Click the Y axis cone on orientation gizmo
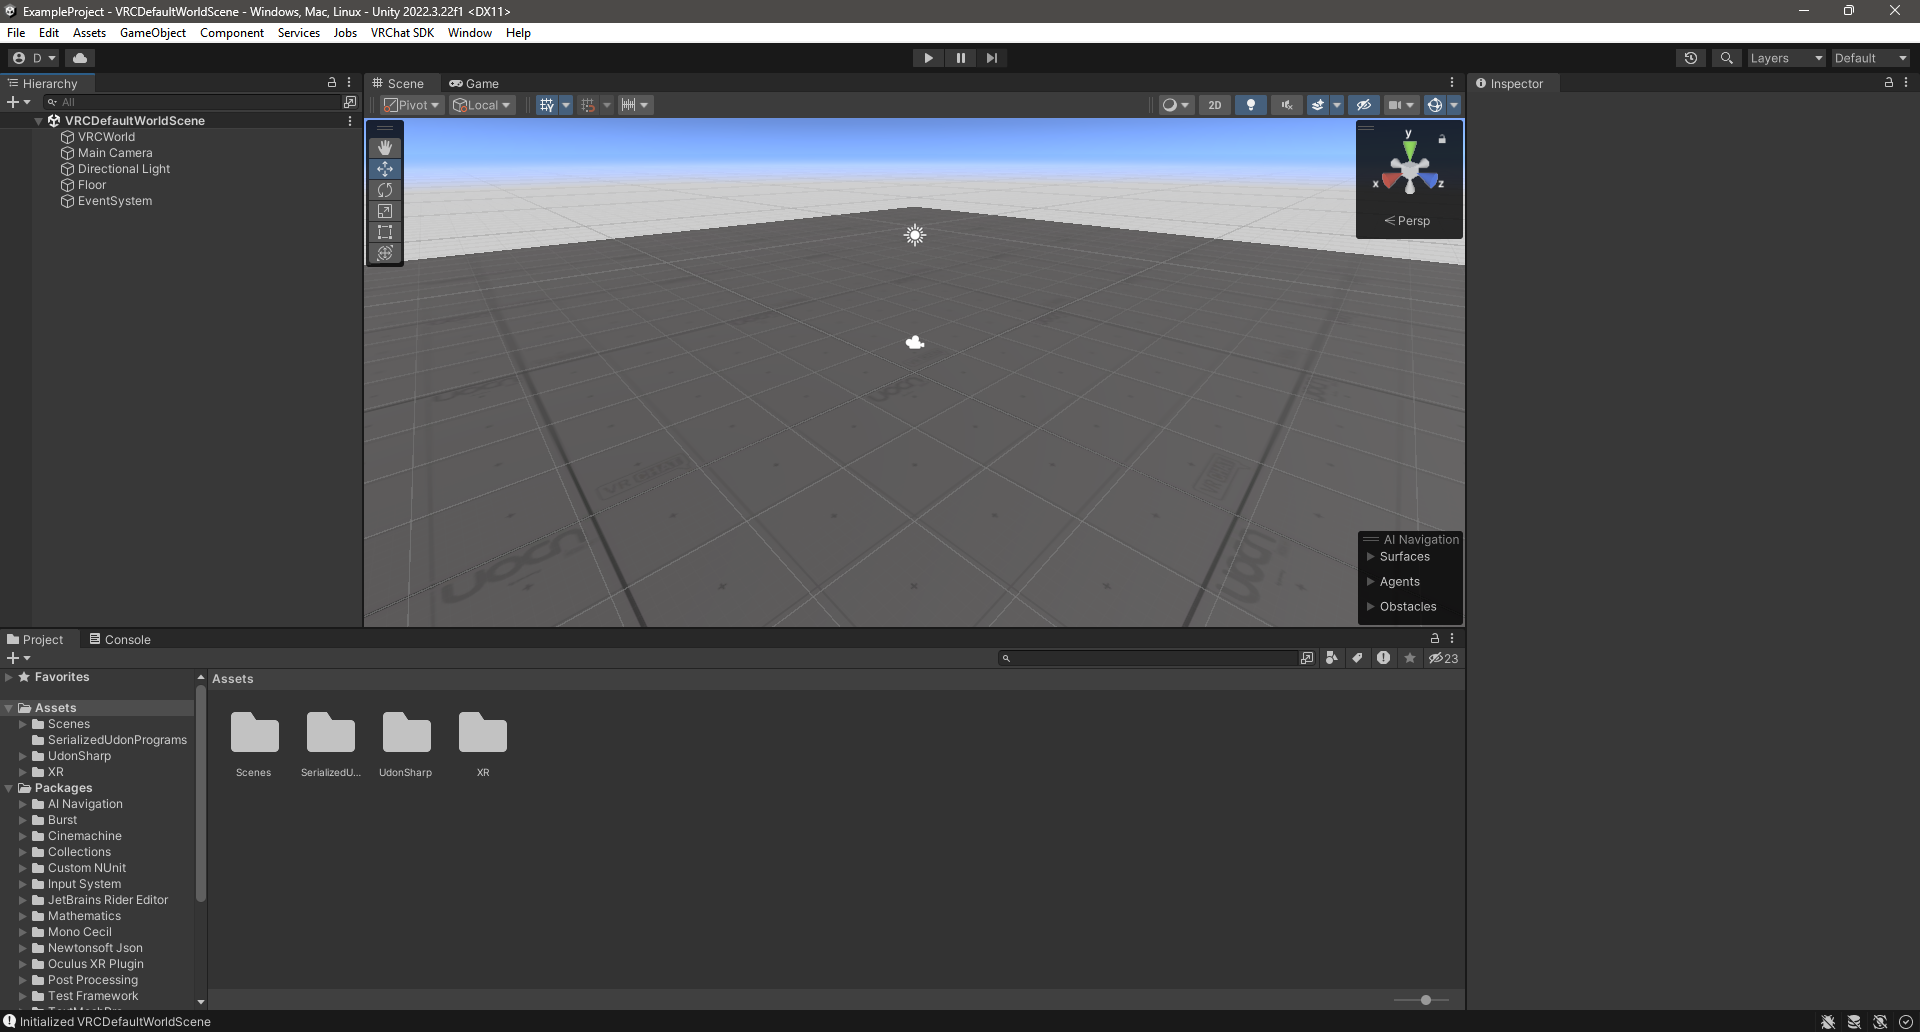Screen dimensions: 1920x1032 (x=1409, y=148)
